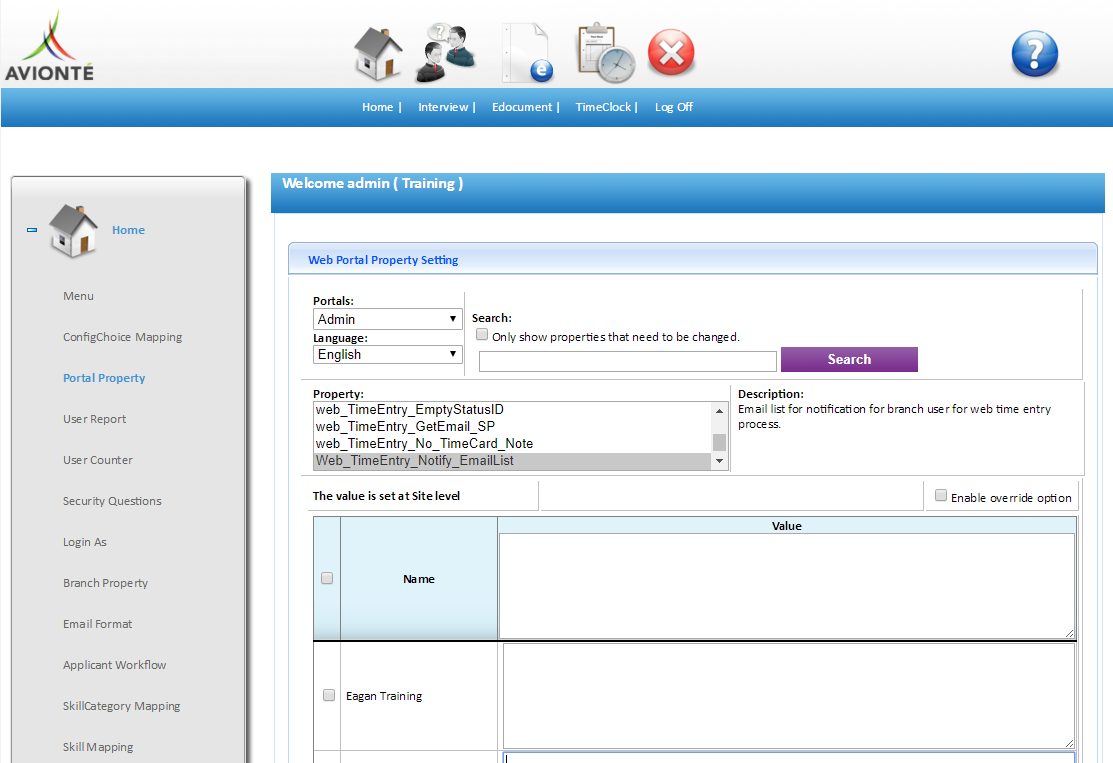Open the Interview people icon
The height and width of the screenshot is (763, 1113).
(x=446, y=53)
